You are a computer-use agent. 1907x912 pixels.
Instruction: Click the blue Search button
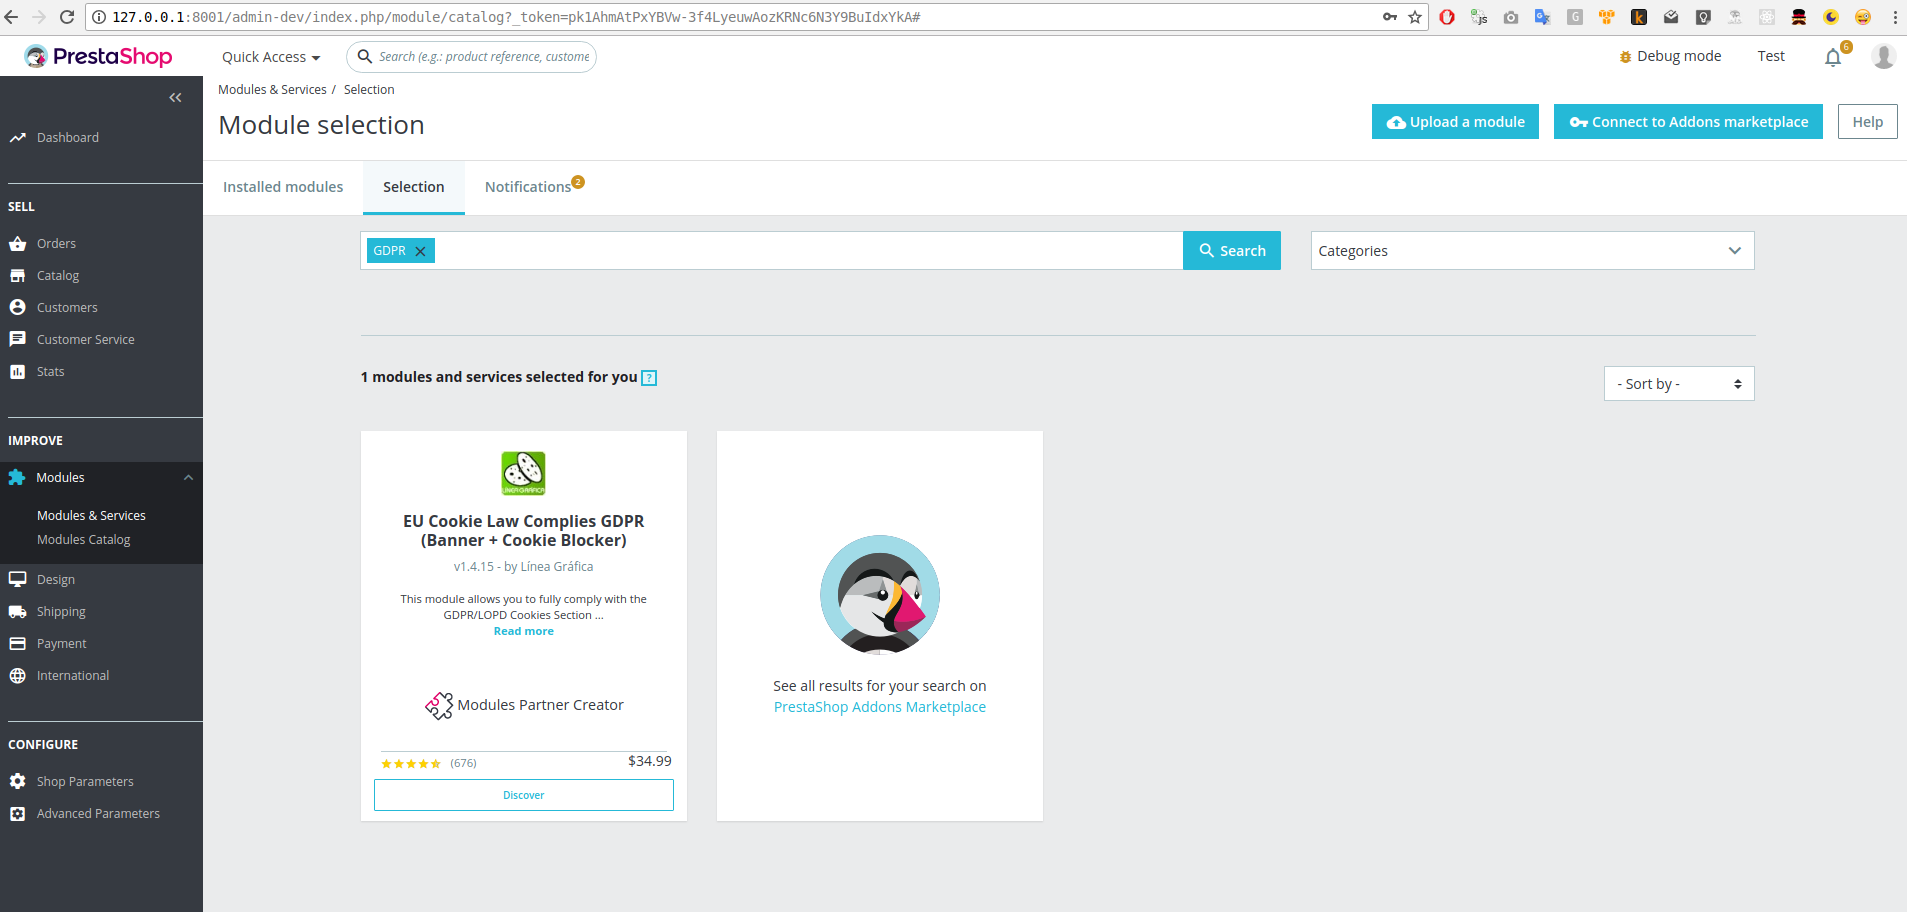tap(1232, 251)
